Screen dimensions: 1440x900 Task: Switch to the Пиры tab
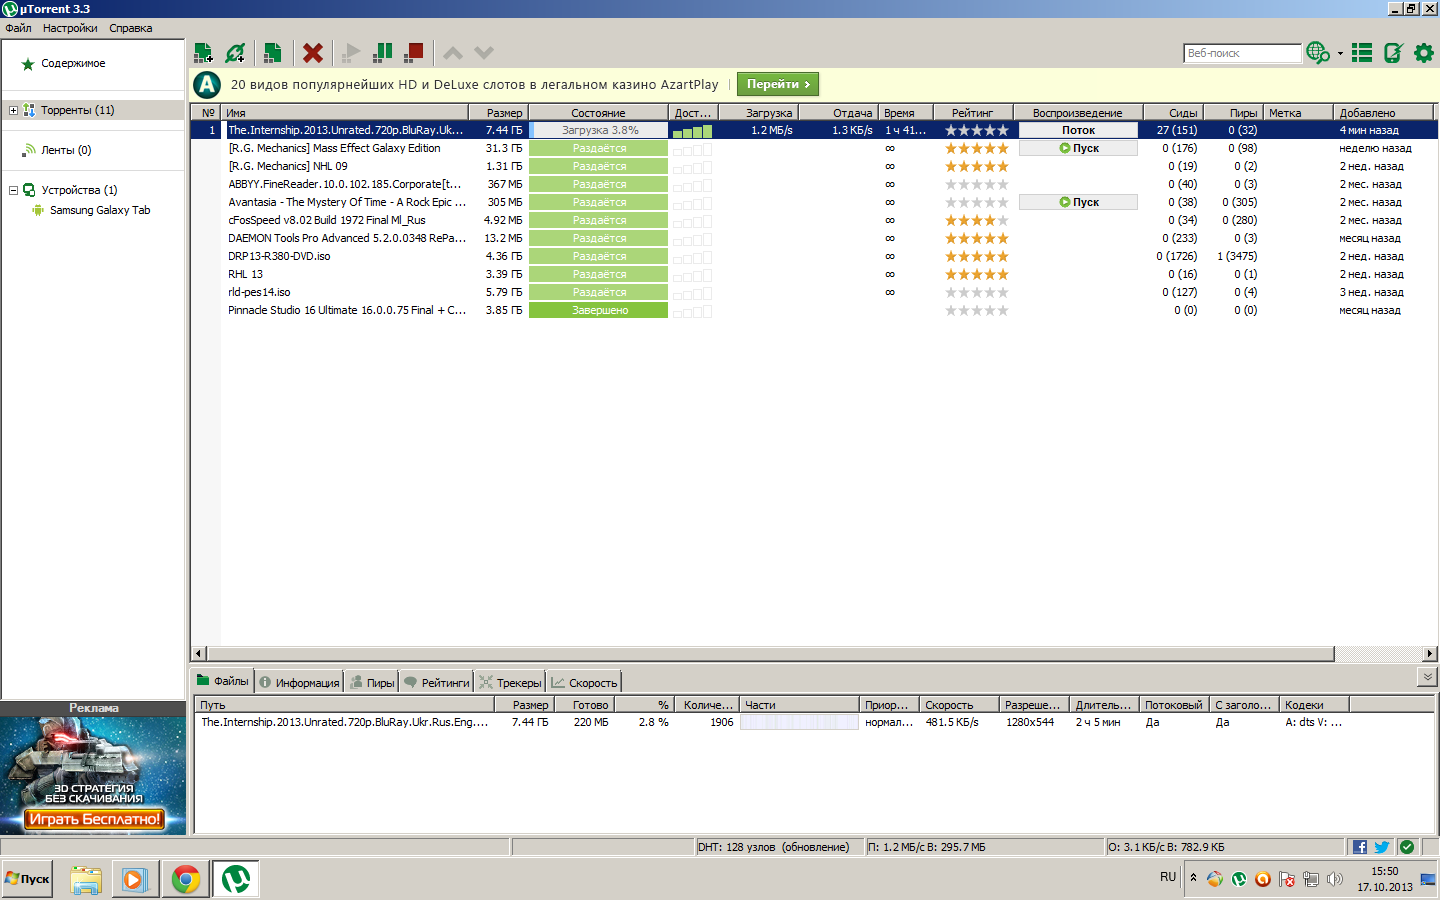372,682
